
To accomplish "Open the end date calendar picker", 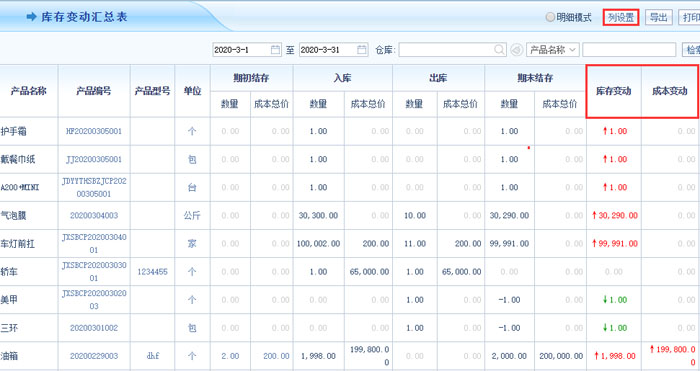I will pyautogui.click(x=362, y=50).
